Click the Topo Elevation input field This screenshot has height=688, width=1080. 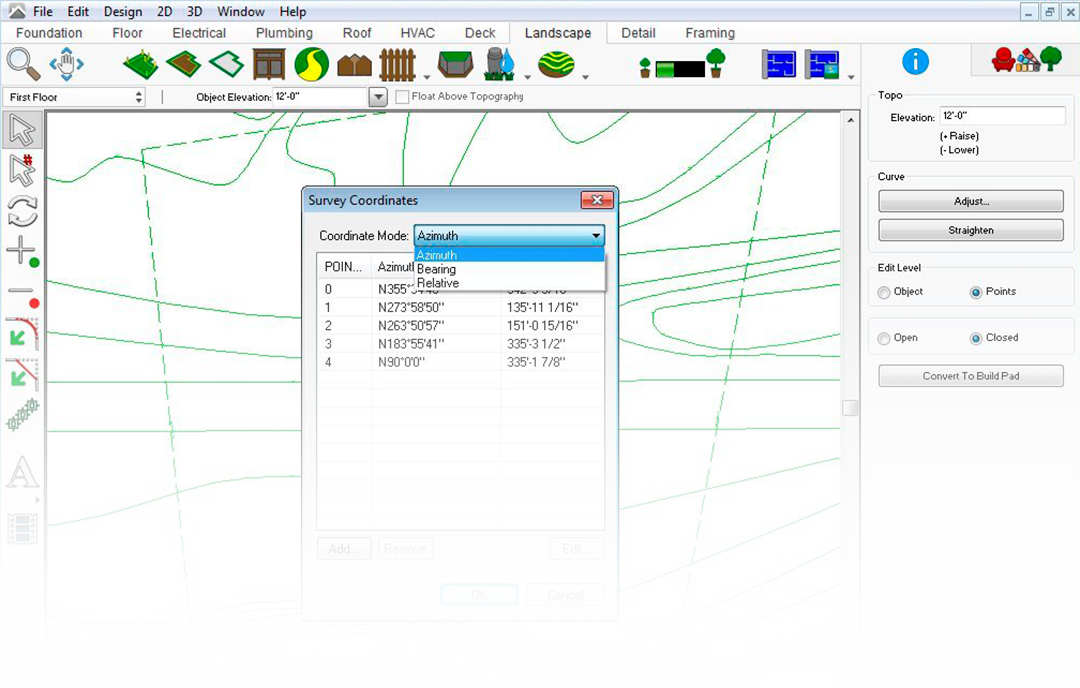tap(1002, 117)
